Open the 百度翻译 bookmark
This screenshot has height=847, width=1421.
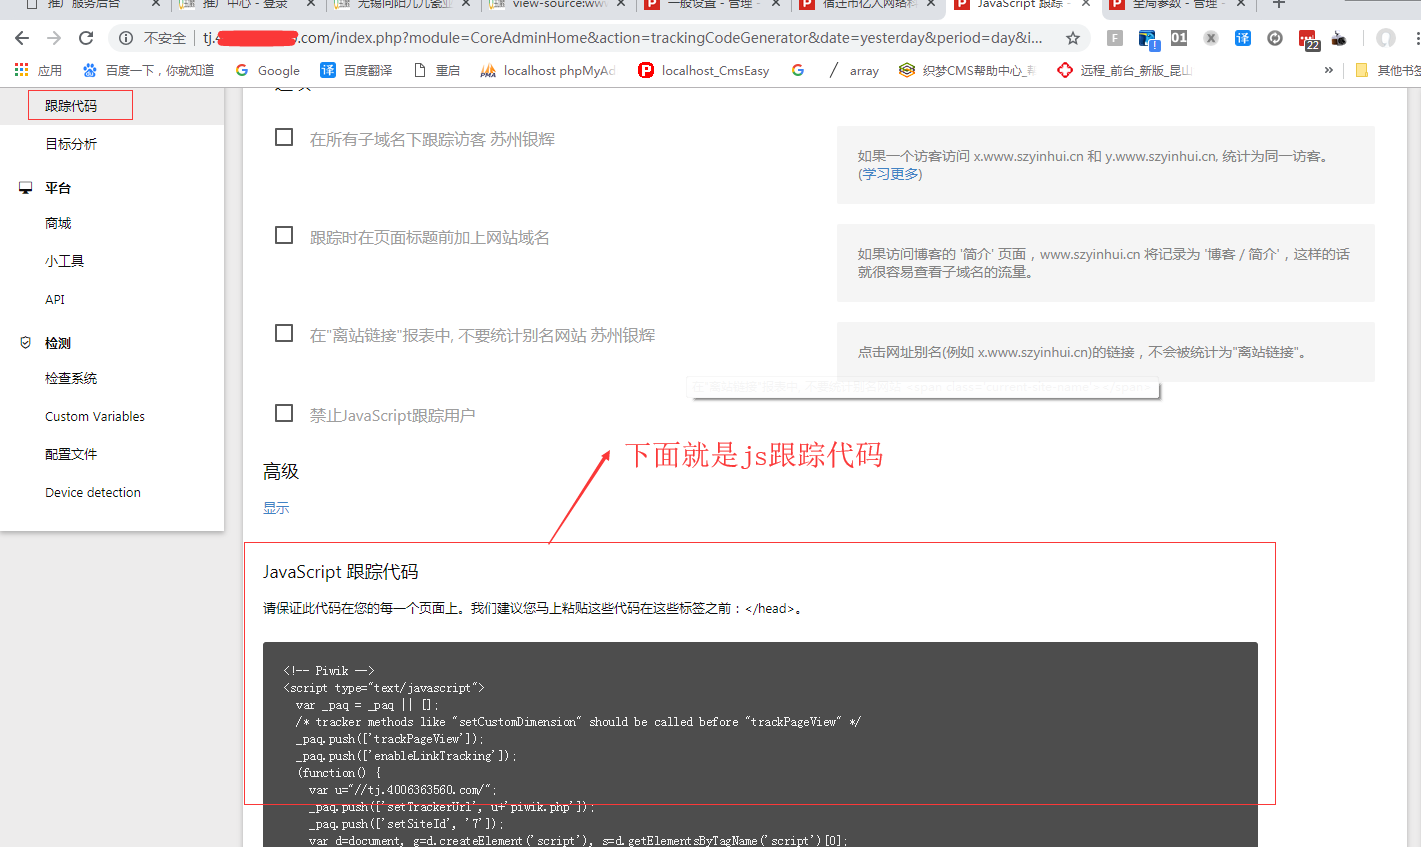pyautogui.click(x=356, y=70)
